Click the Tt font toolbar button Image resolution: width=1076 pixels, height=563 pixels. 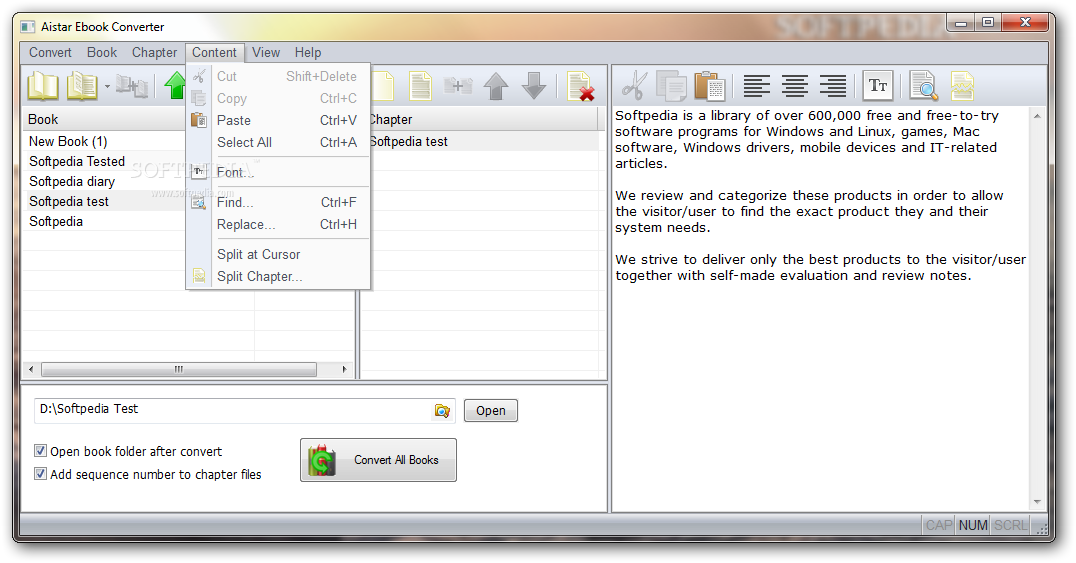click(x=878, y=87)
